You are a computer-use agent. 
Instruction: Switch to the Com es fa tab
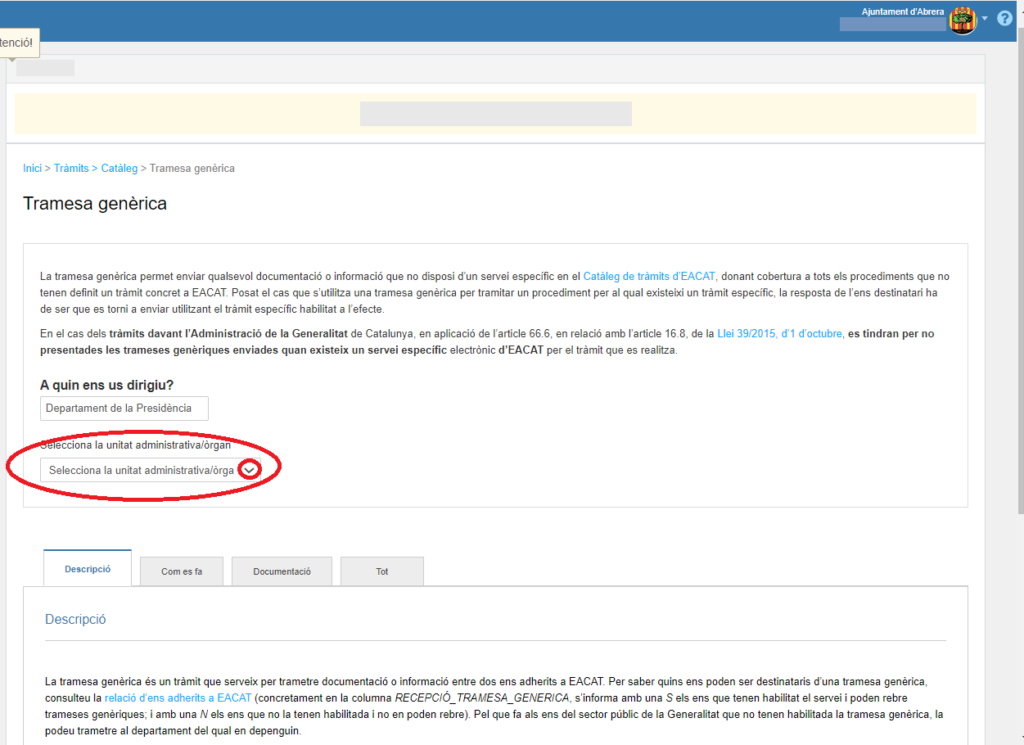[x=181, y=571]
